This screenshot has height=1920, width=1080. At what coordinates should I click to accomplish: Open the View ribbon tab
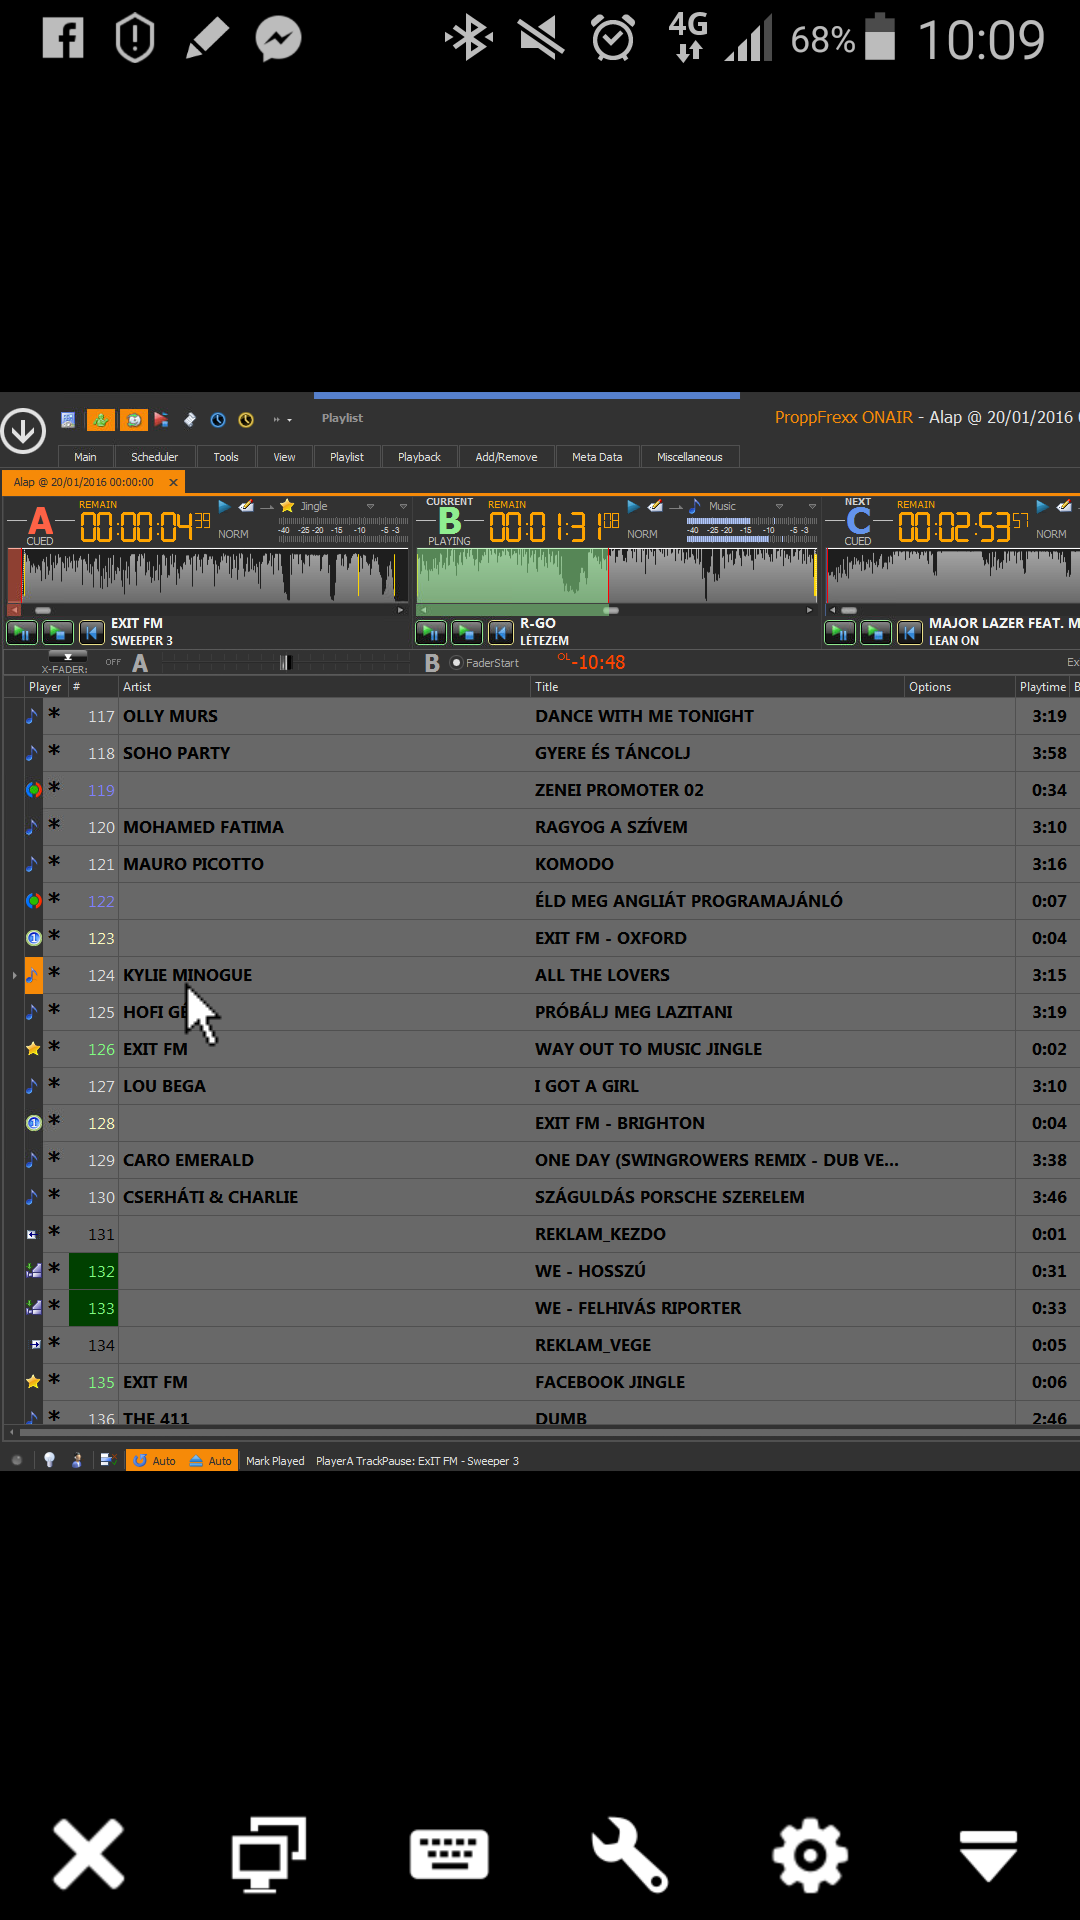pos(284,457)
